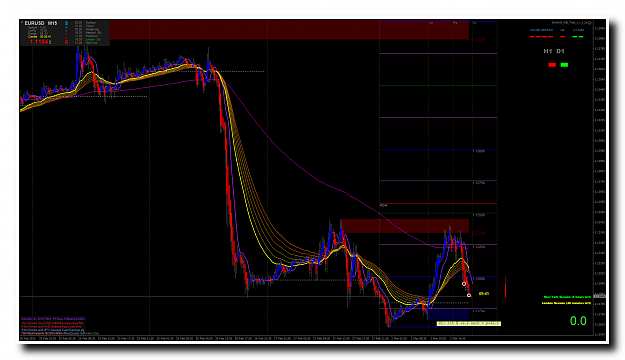Screen dimensions: 625x360
Task: Click the current price marker on price axis
Action: coord(599,296)
